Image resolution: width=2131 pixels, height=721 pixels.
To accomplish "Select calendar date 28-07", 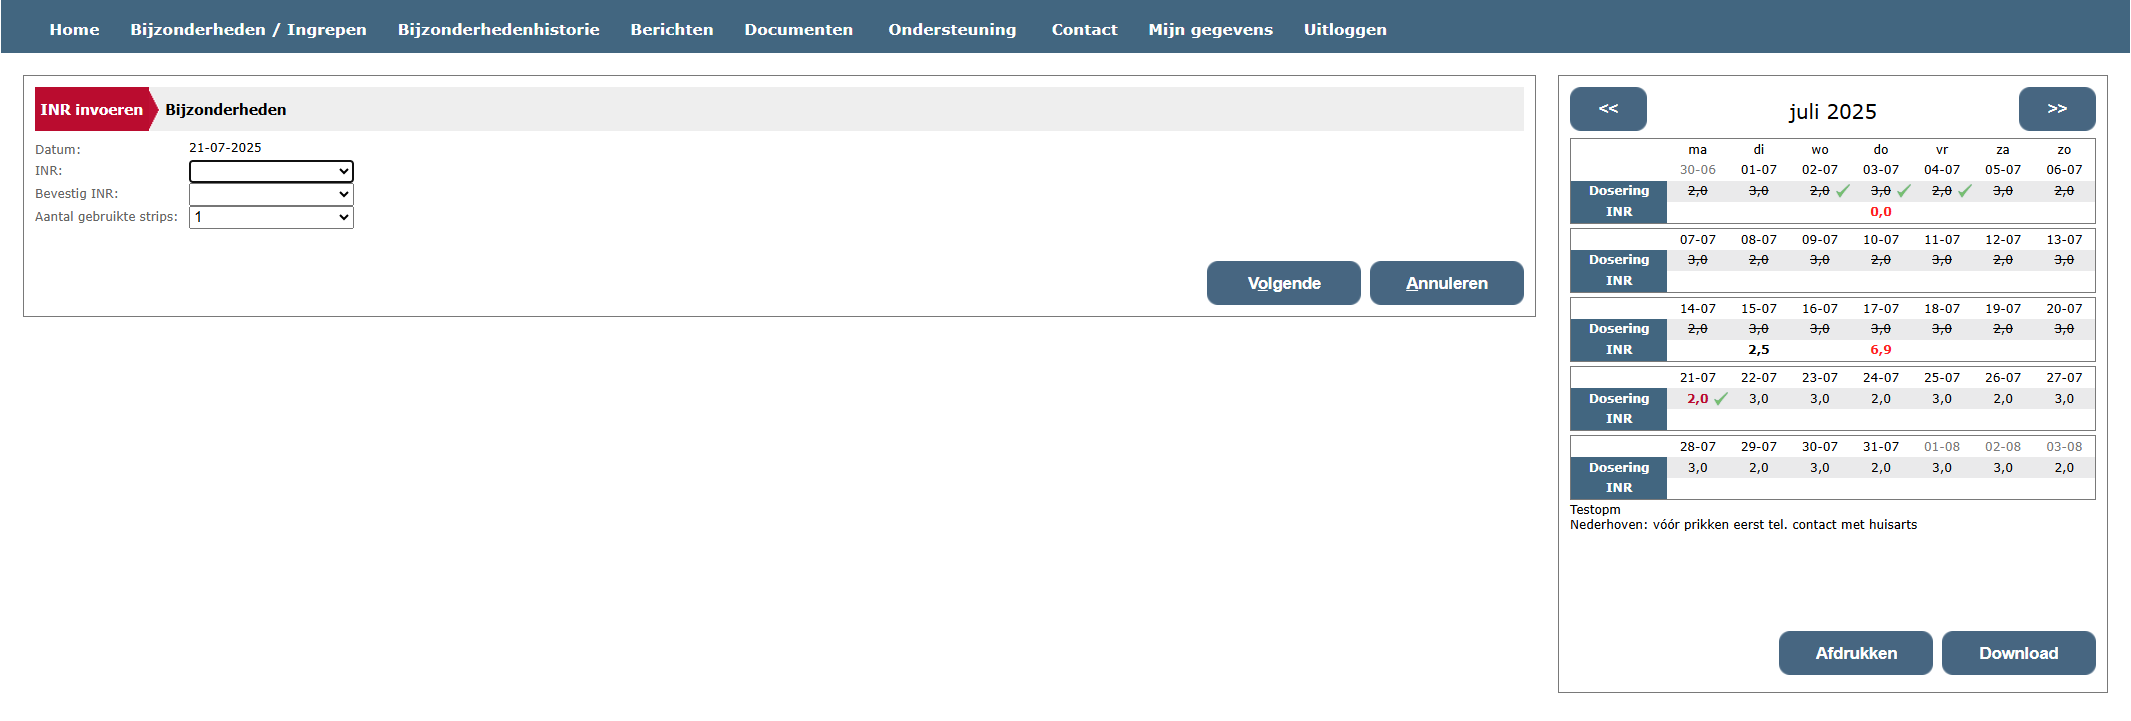I will pos(1698,447).
